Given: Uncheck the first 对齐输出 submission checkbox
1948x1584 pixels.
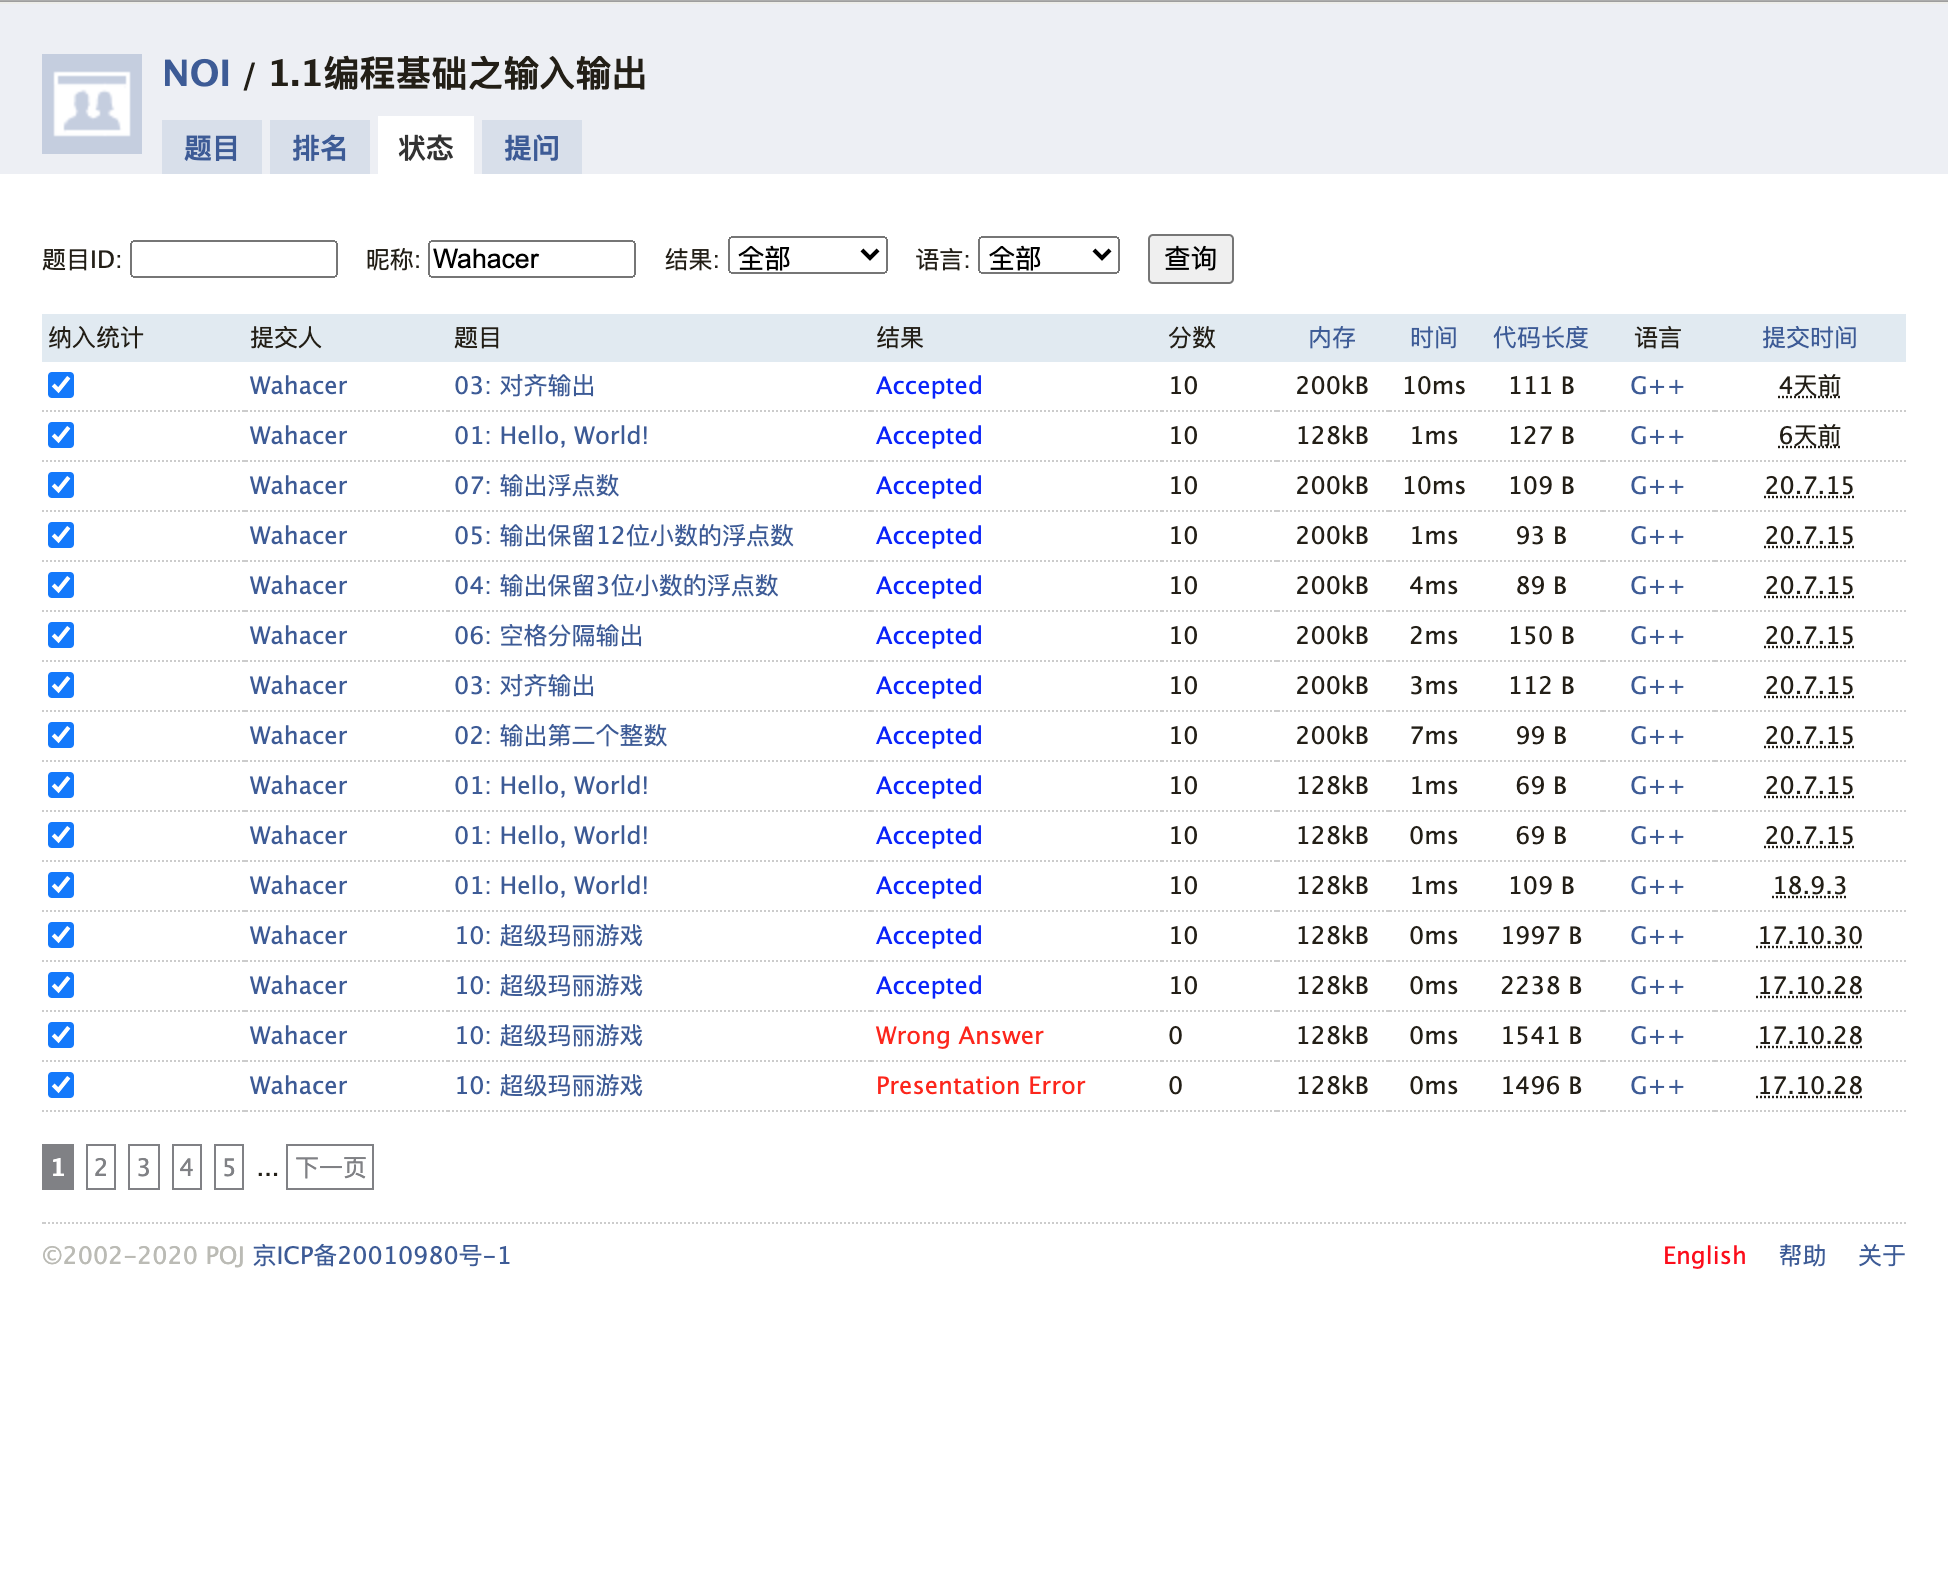Looking at the screenshot, I should 61,385.
